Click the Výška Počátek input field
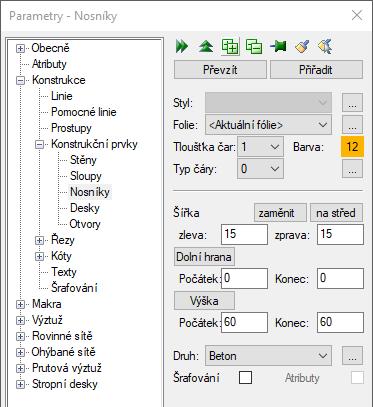The height and width of the screenshot is (407, 373). (x=244, y=322)
